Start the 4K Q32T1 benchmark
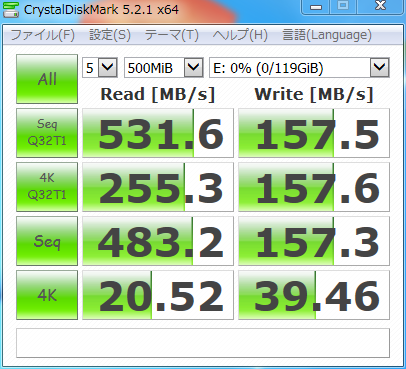 point(47,187)
